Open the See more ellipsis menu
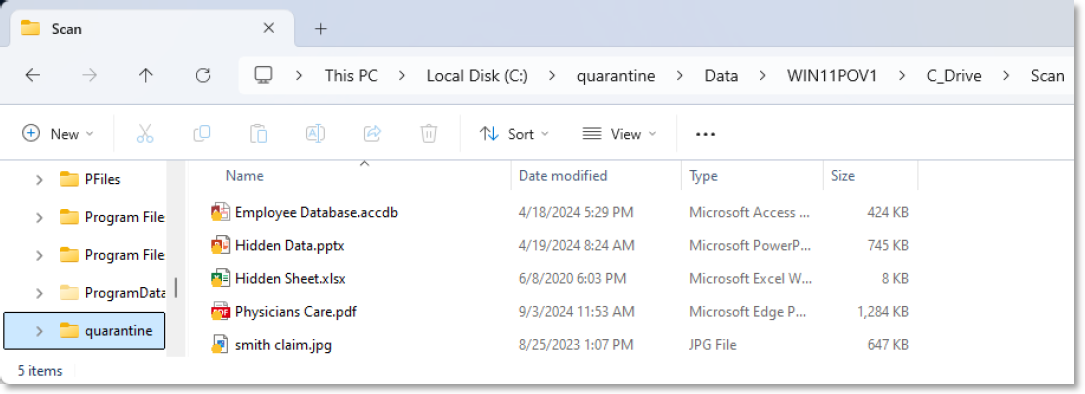This screenshot has height=394, width=1085. coord(705,134)
